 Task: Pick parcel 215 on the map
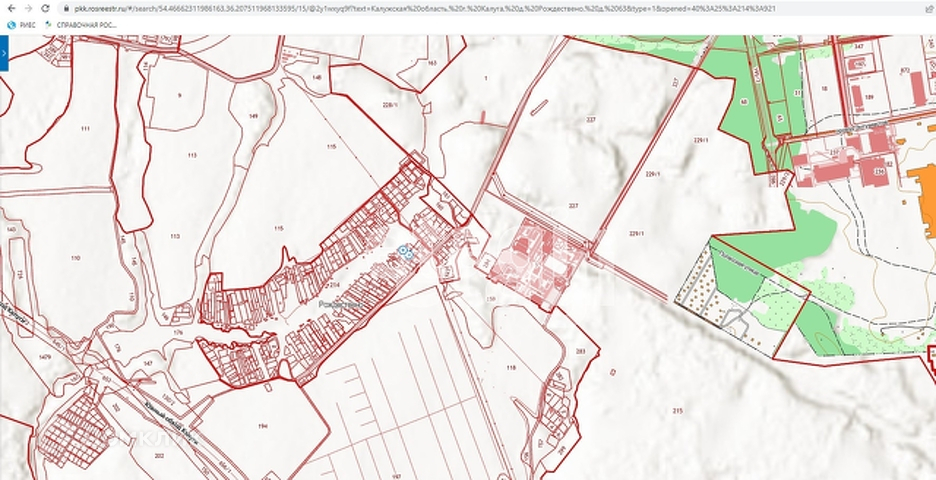click(x=678, y=411)
